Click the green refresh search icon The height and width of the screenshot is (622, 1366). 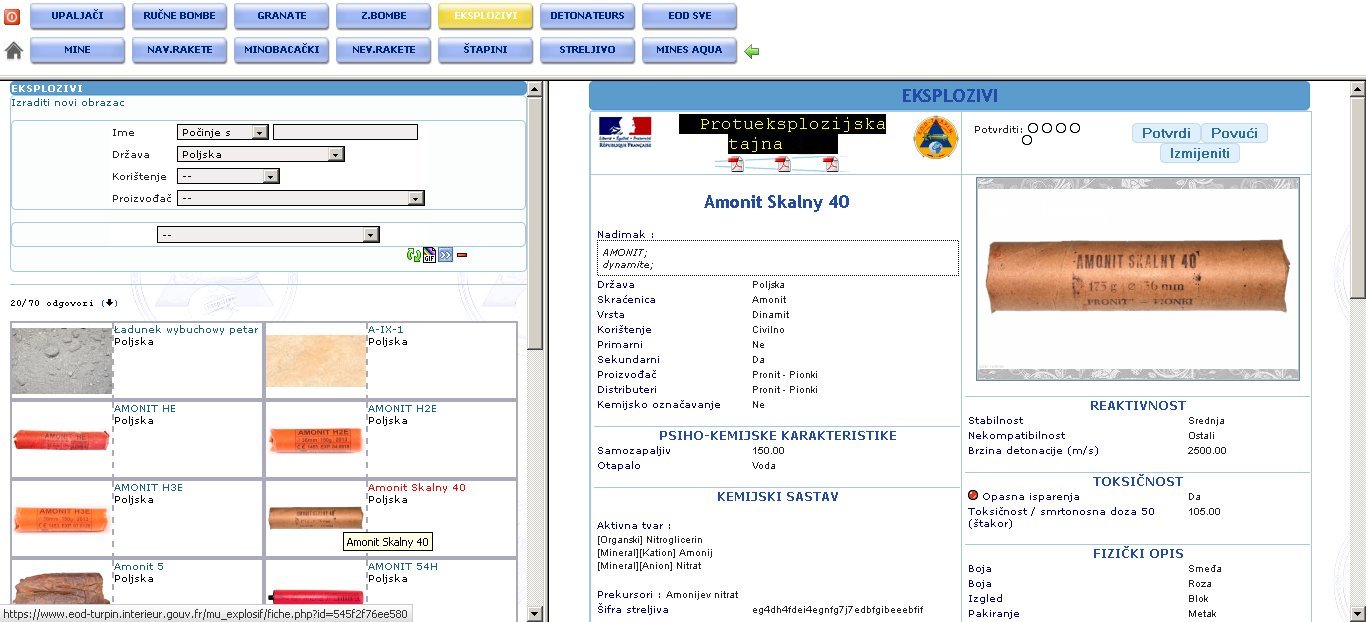pos(413,255)
